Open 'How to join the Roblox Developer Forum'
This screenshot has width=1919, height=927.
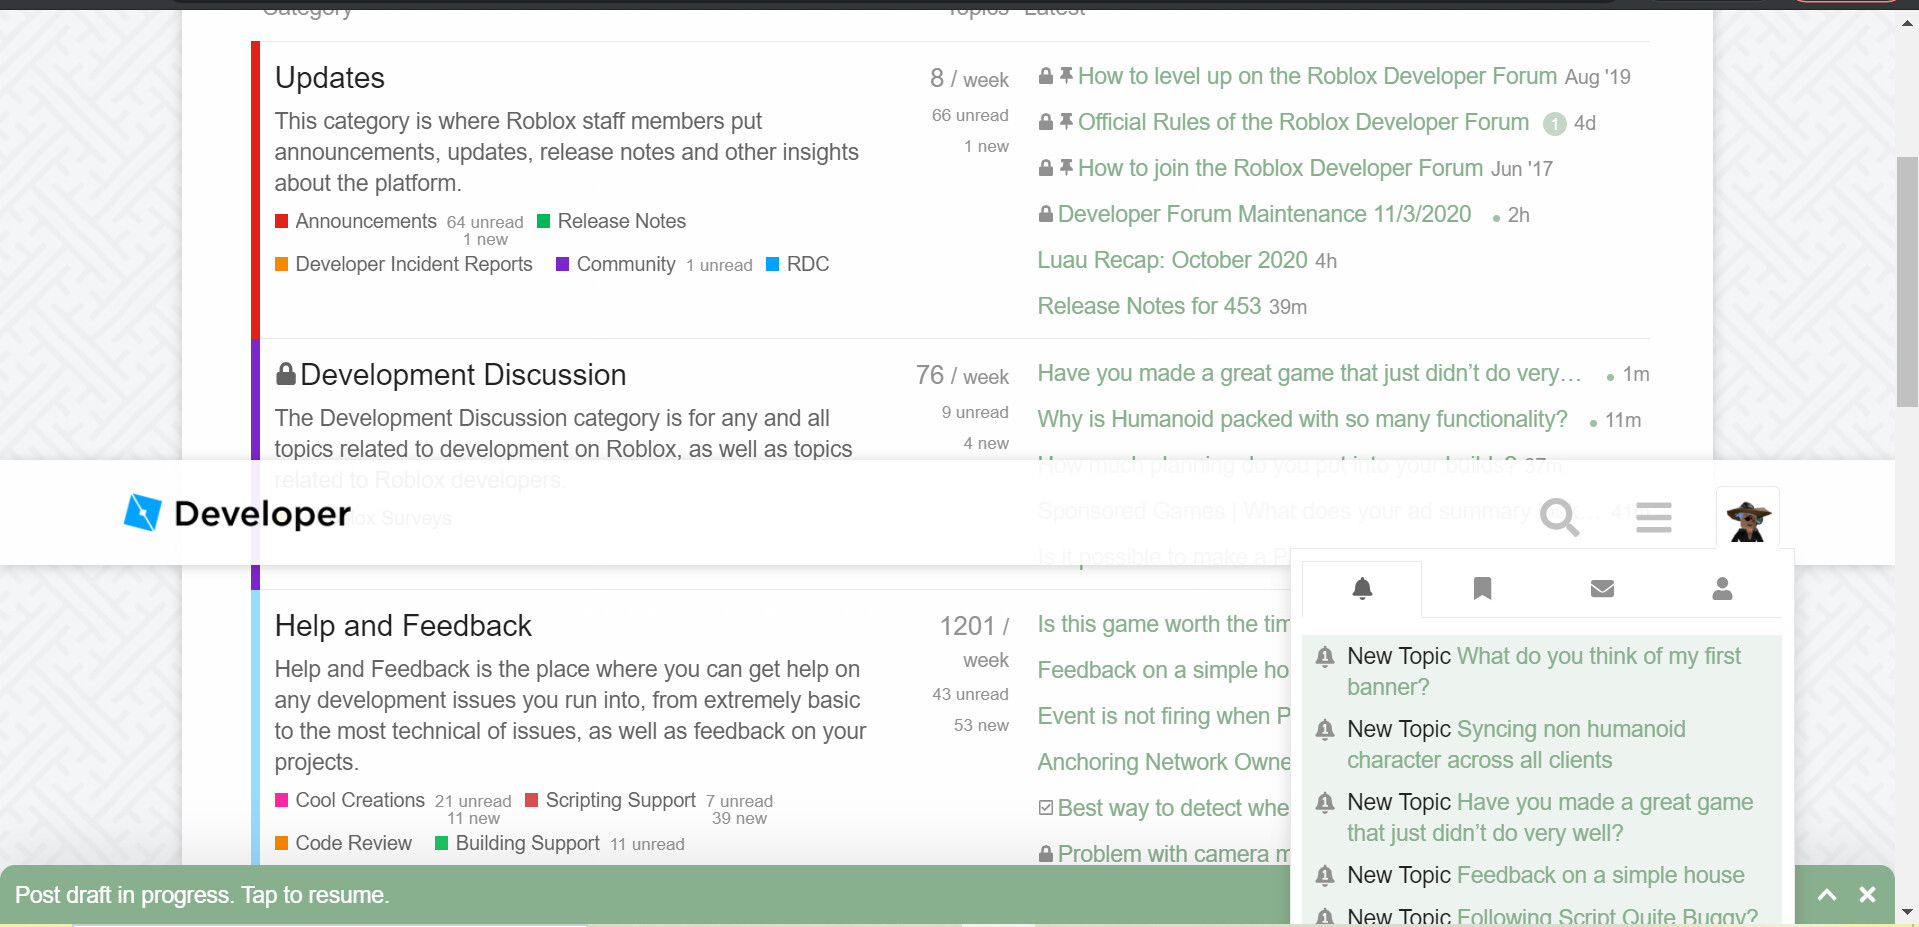click(1280, 168)
